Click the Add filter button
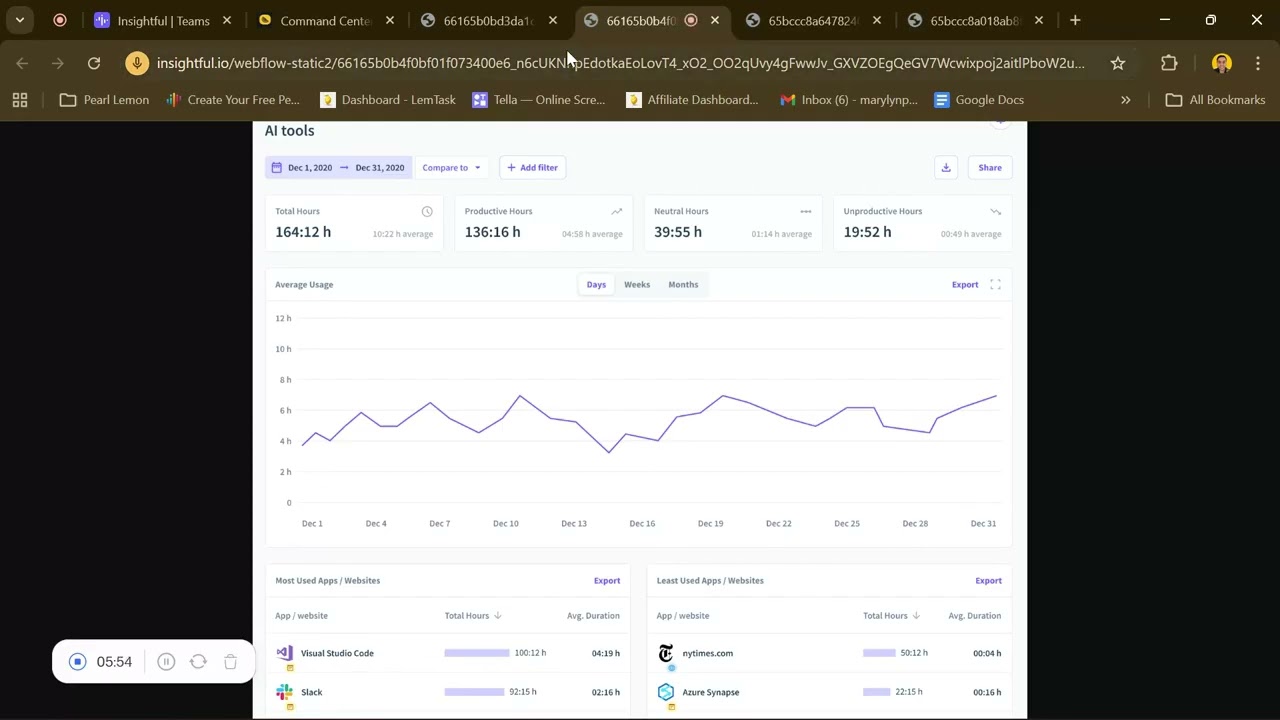1280x720 pixels. pos(532,167)
